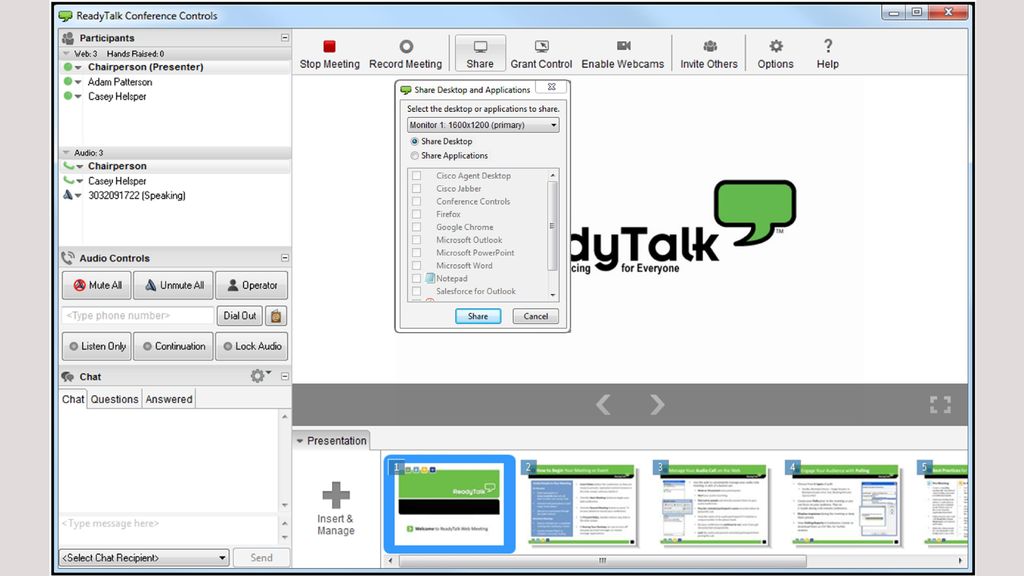
Task: Select slide 3 thumbnail
Action: point(712,504)
